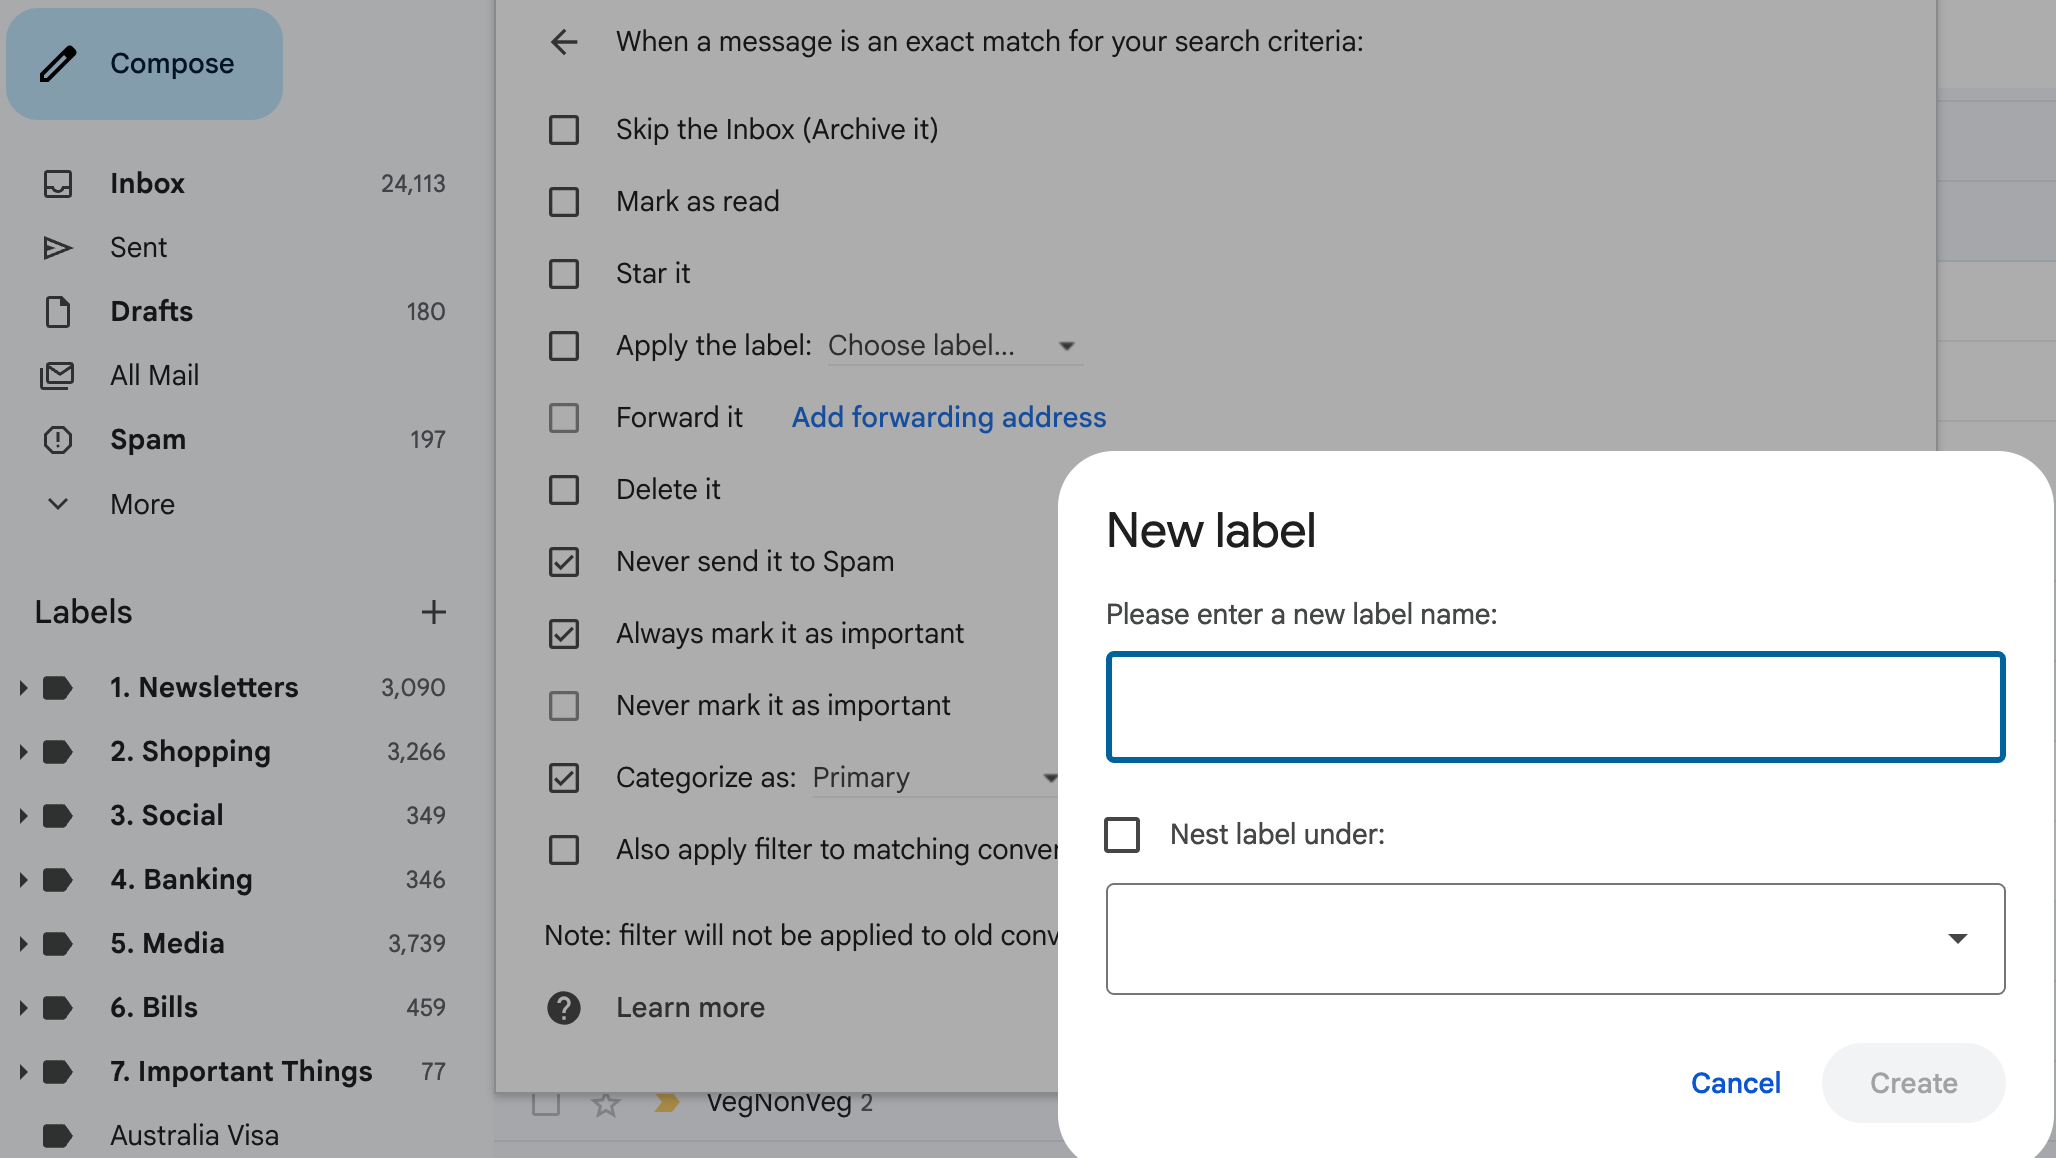The width and height of the screenshot is (2056, 1158).
Task: Open the Inbox folder
Action: (x=147, y=184)
